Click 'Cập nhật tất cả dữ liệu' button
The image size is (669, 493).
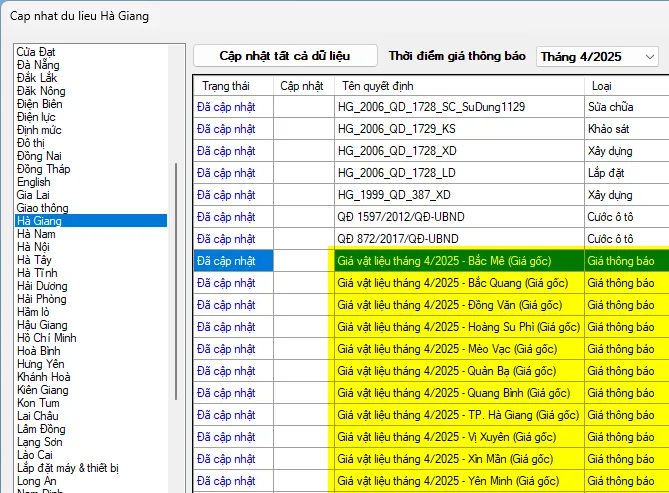[285, 56]
